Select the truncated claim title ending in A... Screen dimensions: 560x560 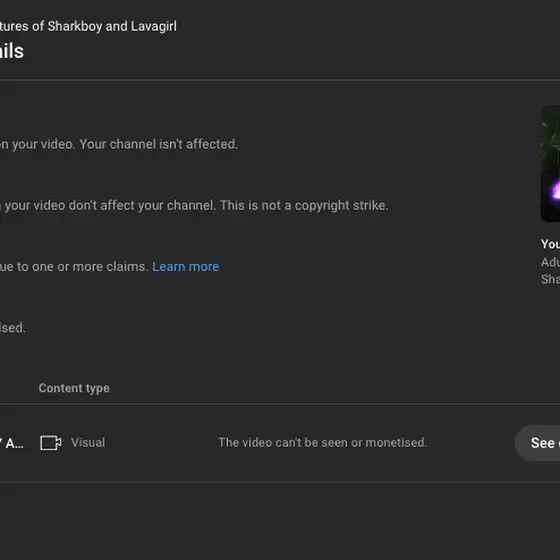pyautogui.click(x=12, y=443)
